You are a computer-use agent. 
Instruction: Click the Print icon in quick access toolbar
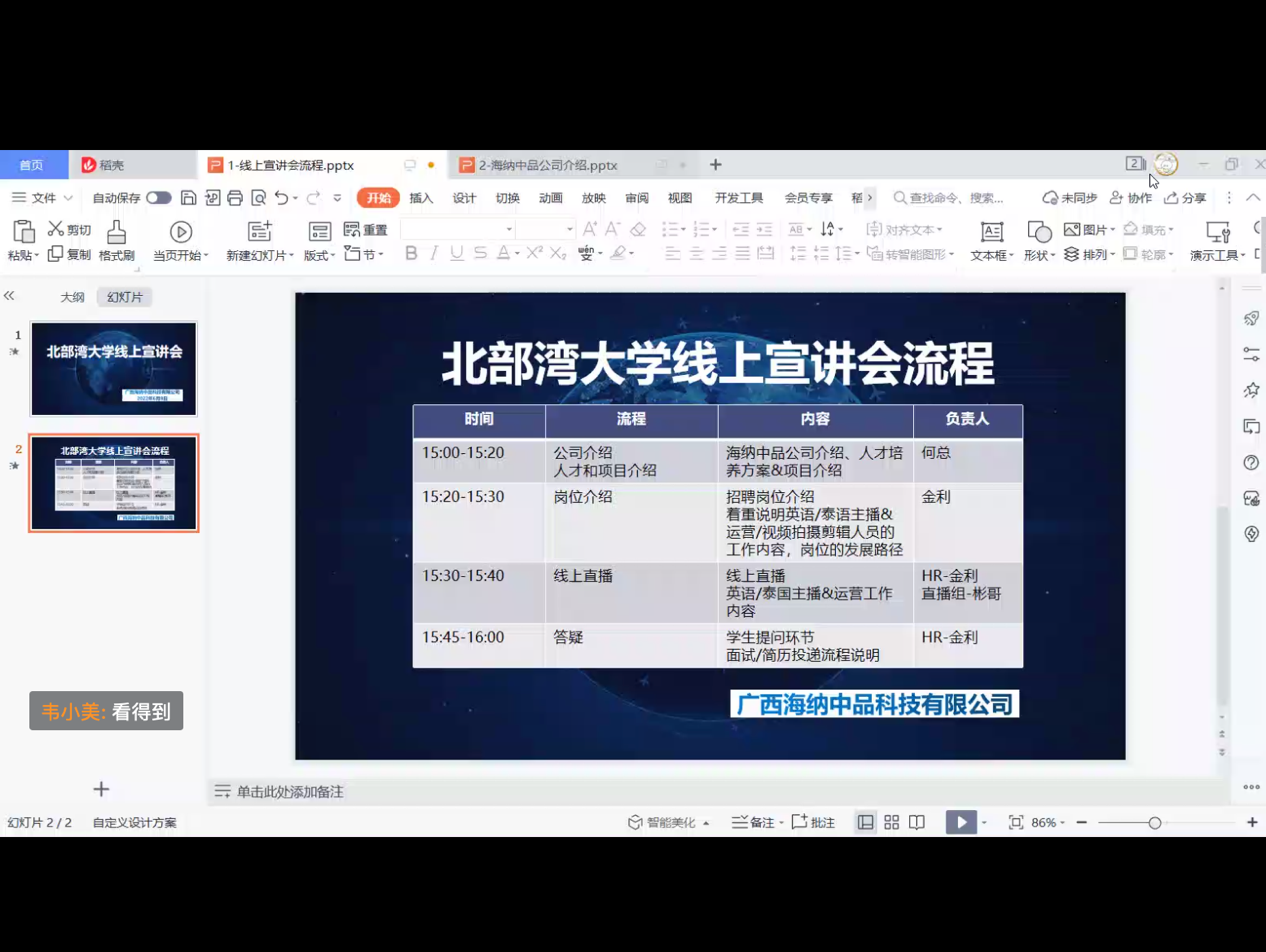pyautogui.click(x=235, y=198)
